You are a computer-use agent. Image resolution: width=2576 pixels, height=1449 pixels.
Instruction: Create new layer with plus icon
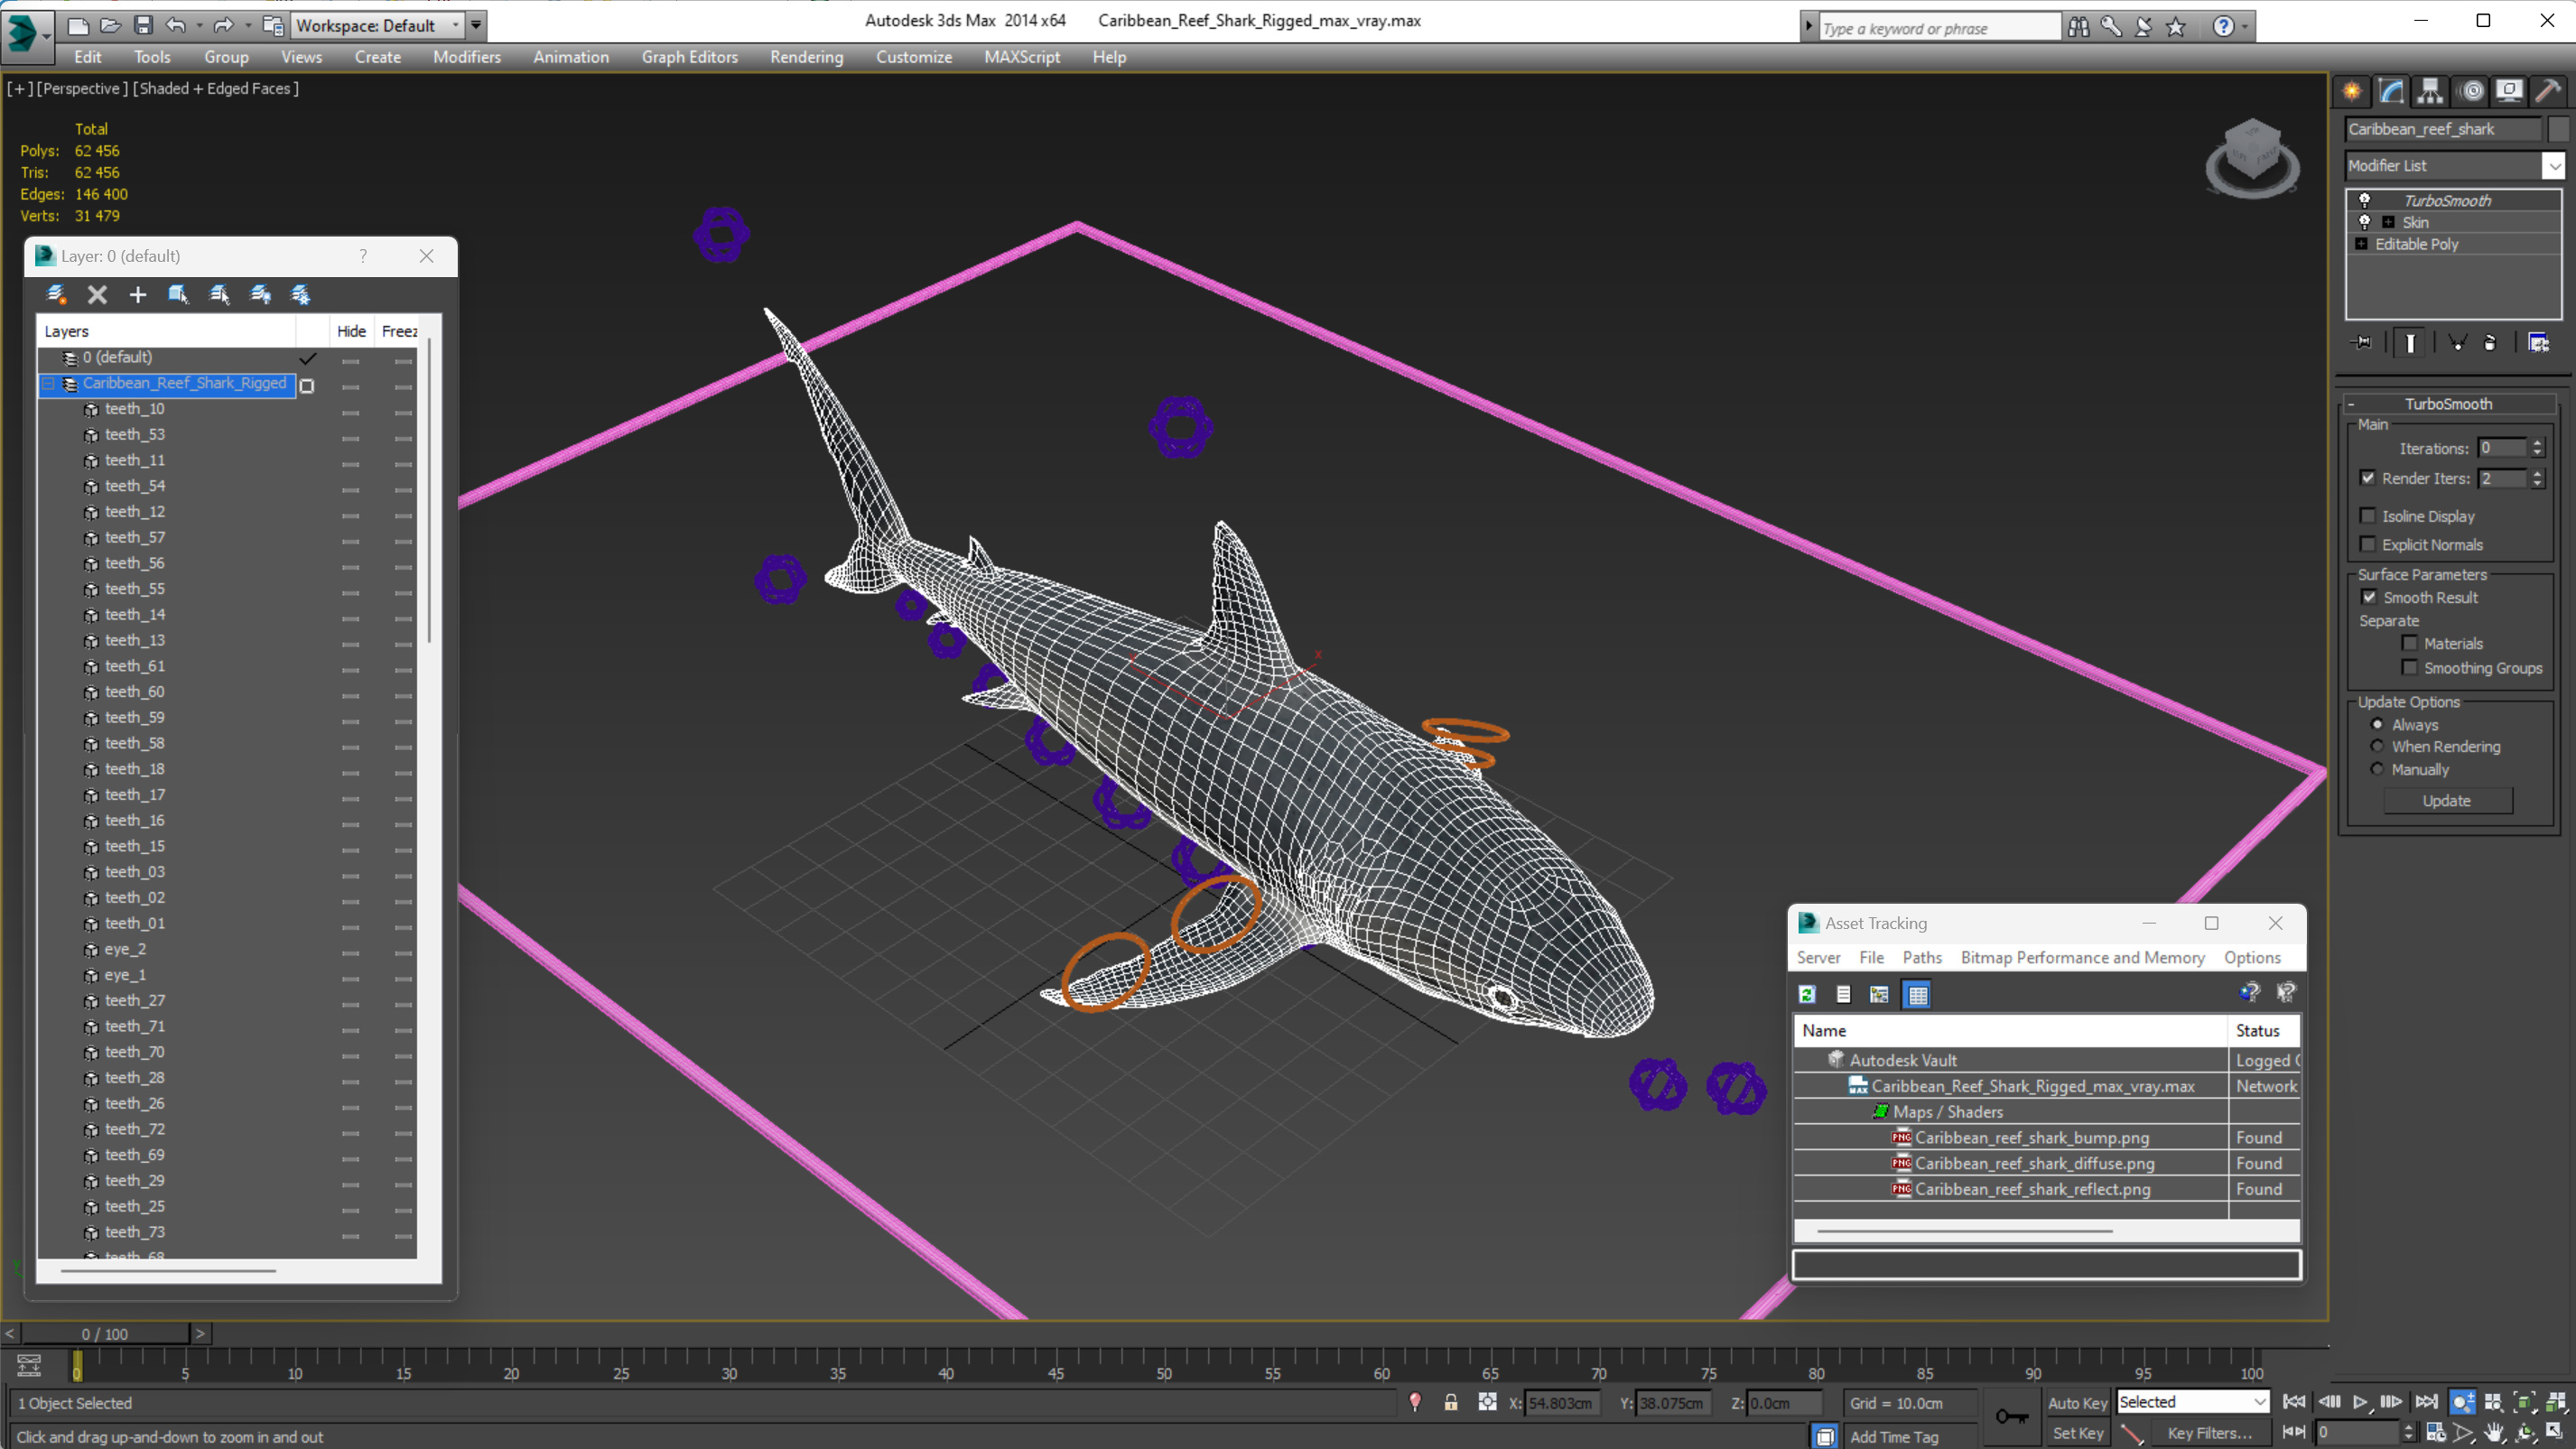138,294
